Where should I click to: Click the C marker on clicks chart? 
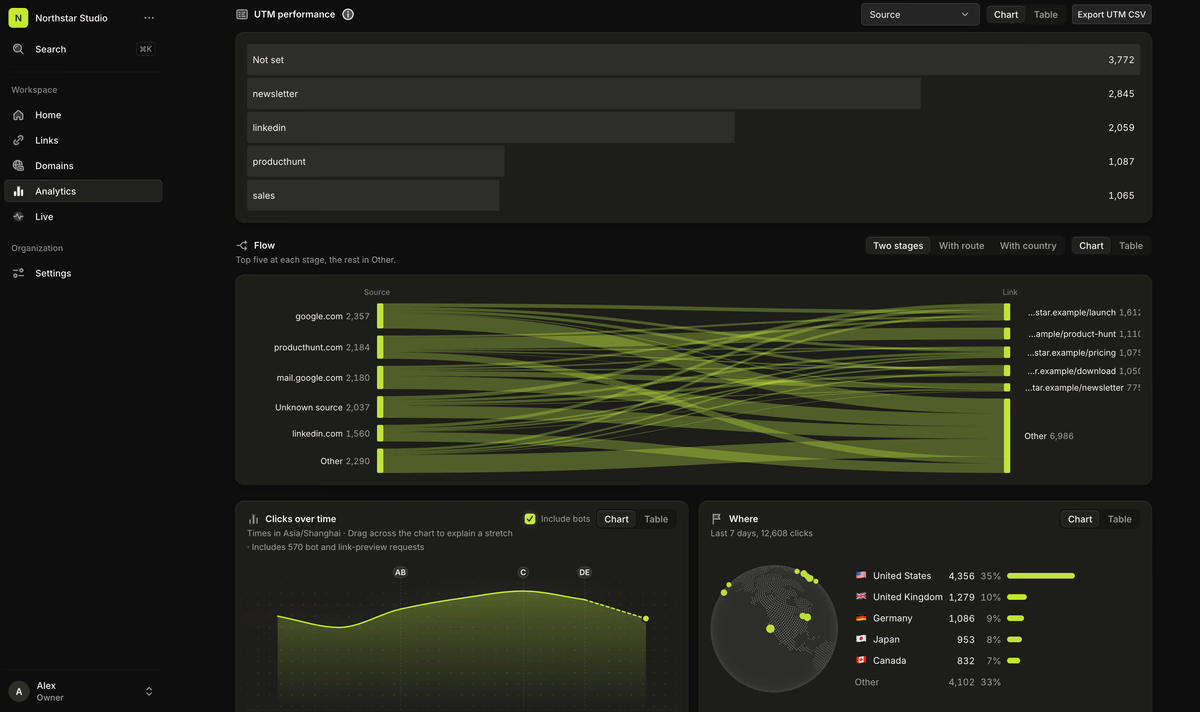pyautogui.click(x=523, y=573)
